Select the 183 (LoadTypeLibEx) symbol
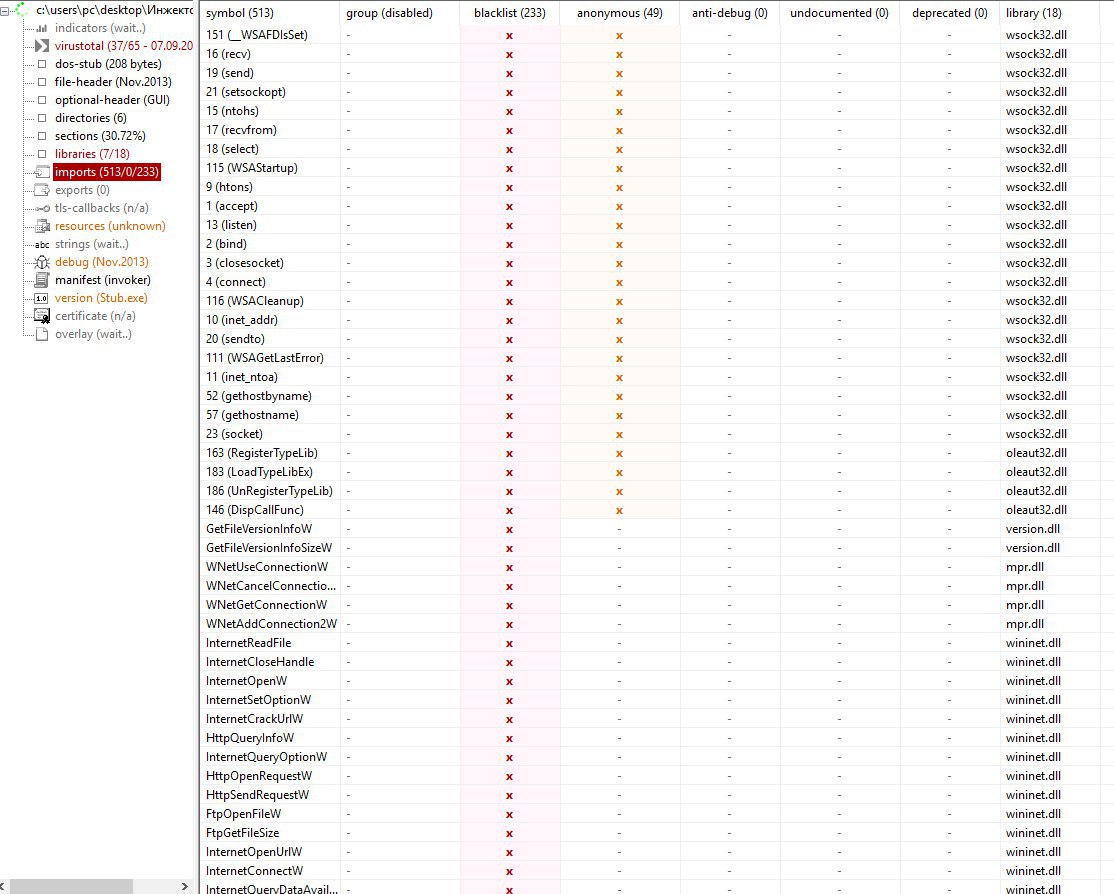 pyautogui.click(x=259, y=472)
